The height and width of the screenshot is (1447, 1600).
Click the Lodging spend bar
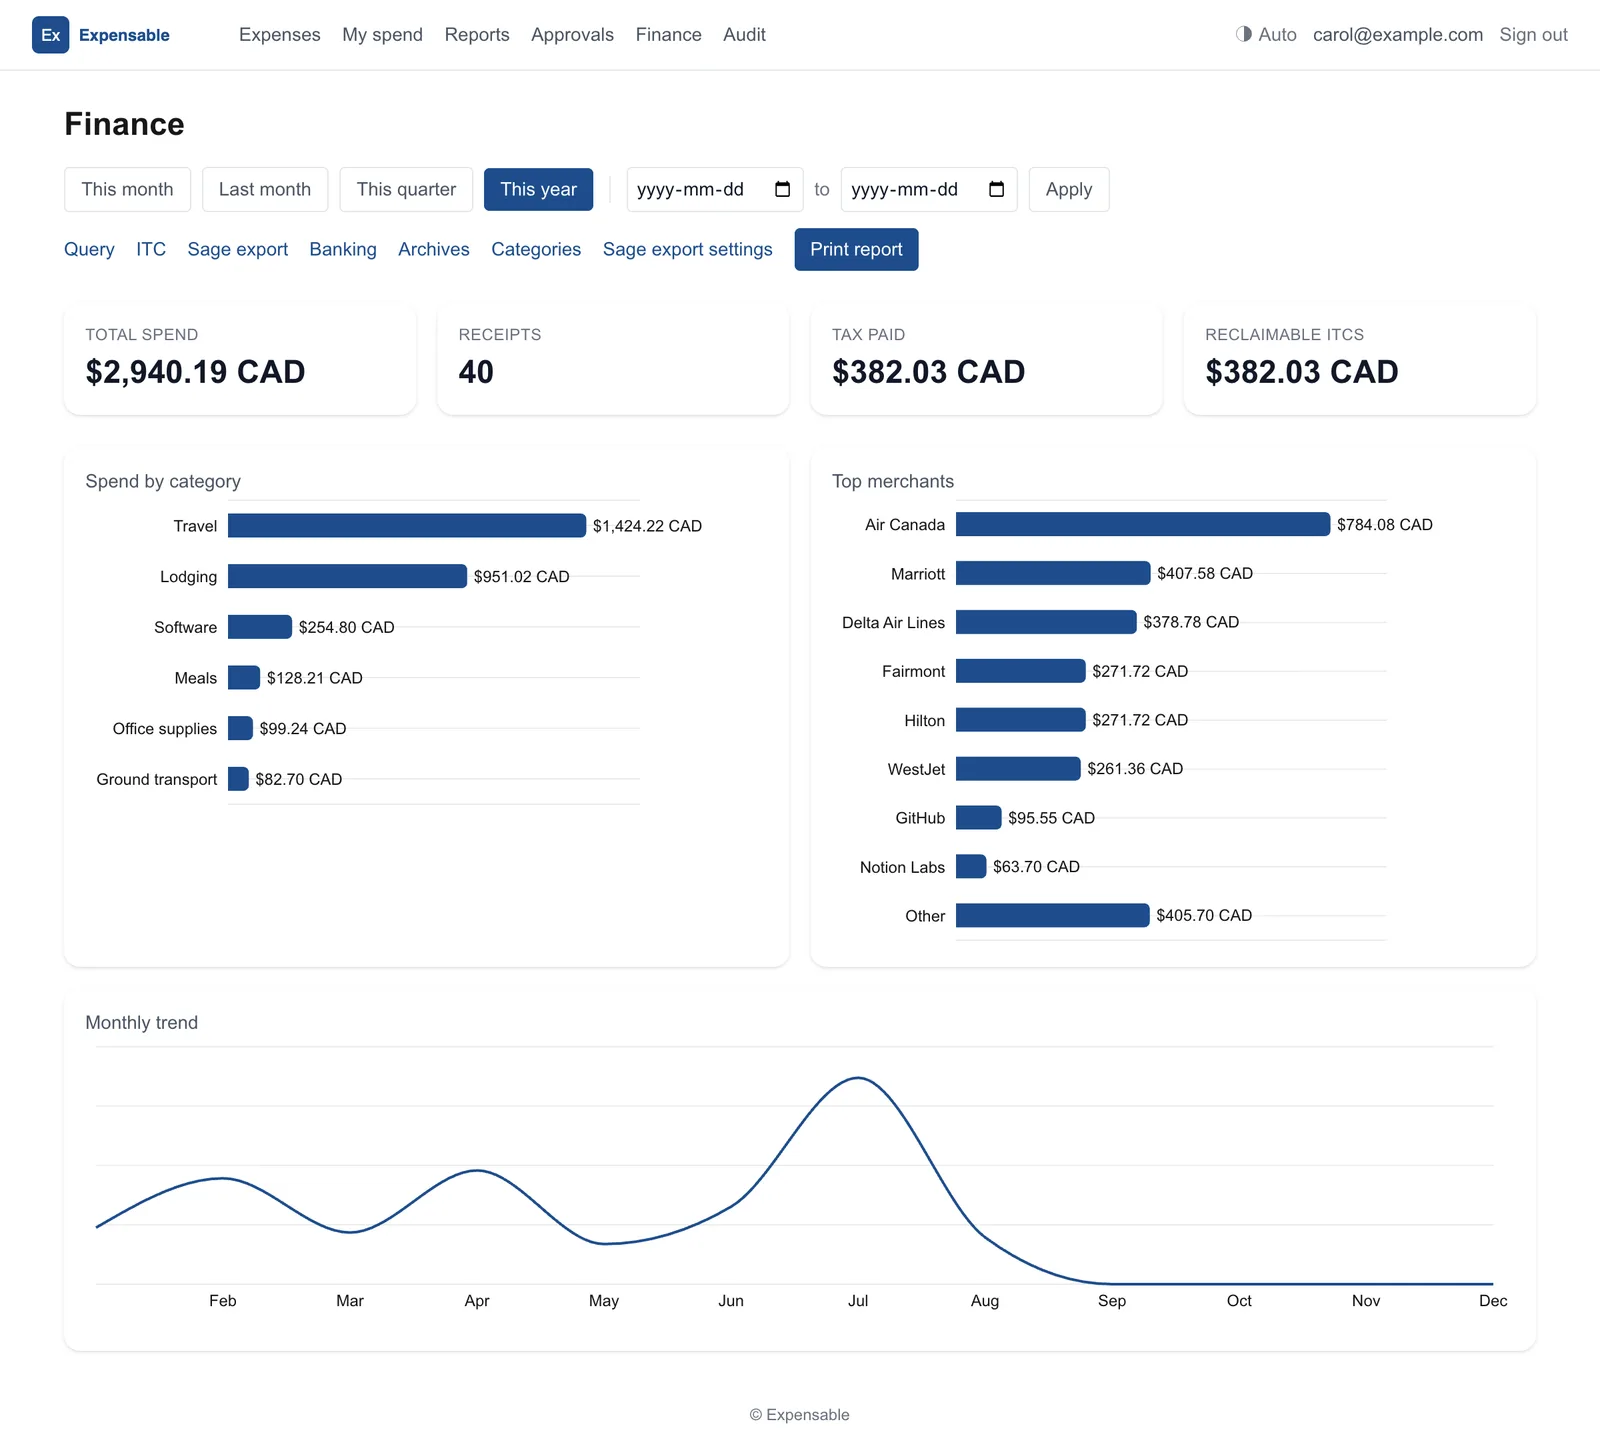347,576
